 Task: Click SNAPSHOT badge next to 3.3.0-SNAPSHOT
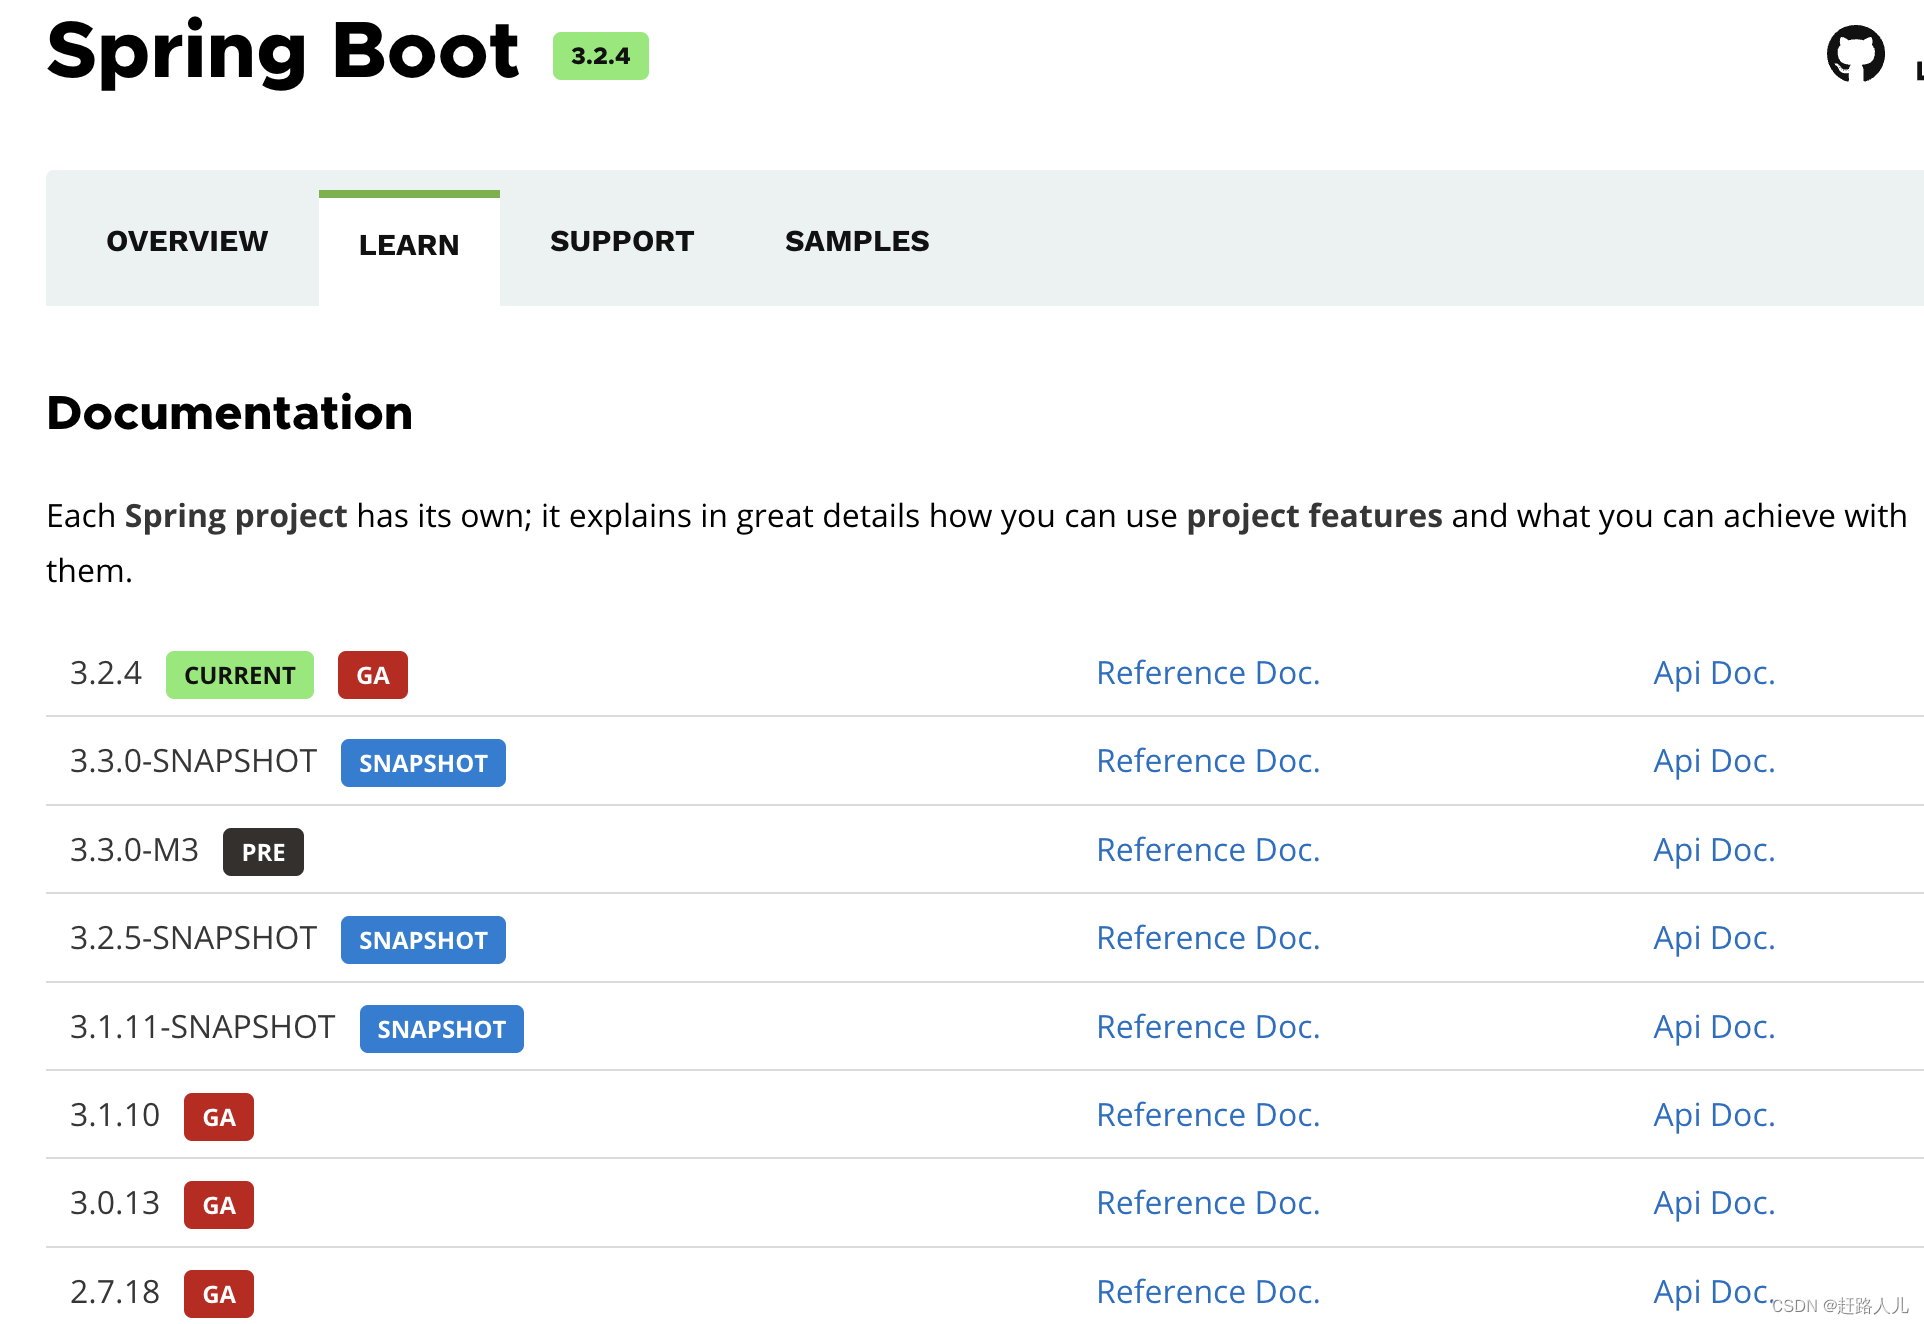(423, 763)
